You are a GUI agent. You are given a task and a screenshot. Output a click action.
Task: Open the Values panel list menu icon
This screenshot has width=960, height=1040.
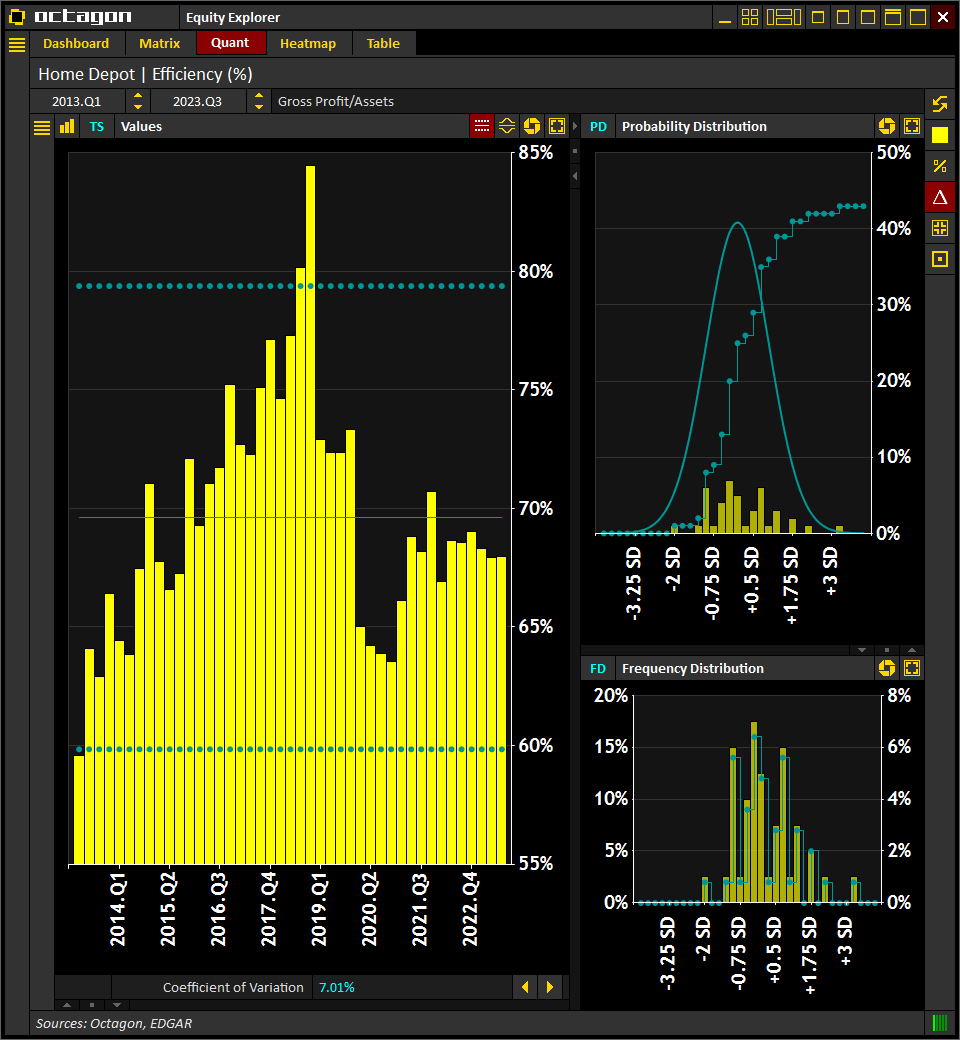click(x=42, y=127)
